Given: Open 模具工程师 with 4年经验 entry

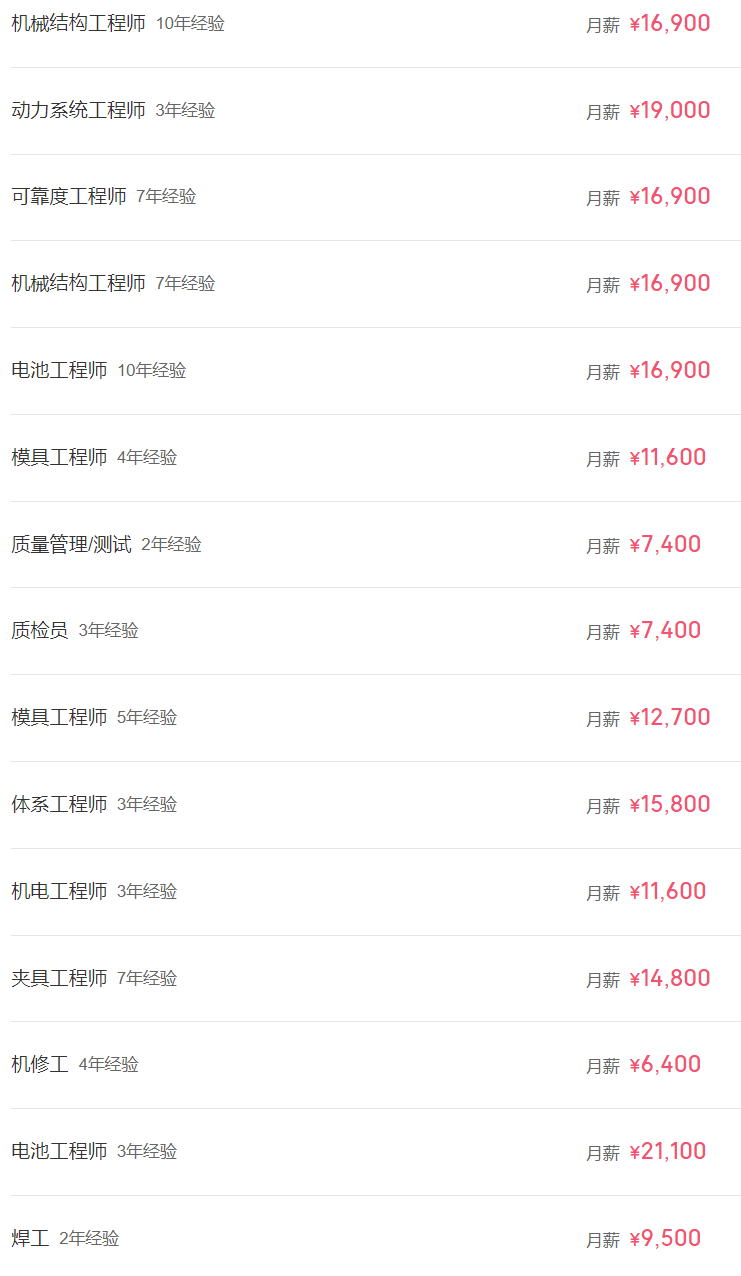Looking at the screenshot, I should click(x=59, y=458).
